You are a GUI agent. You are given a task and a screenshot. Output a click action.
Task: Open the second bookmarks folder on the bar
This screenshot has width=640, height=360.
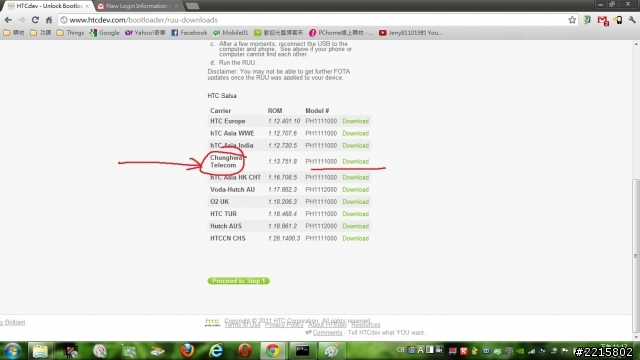point(40,33)
